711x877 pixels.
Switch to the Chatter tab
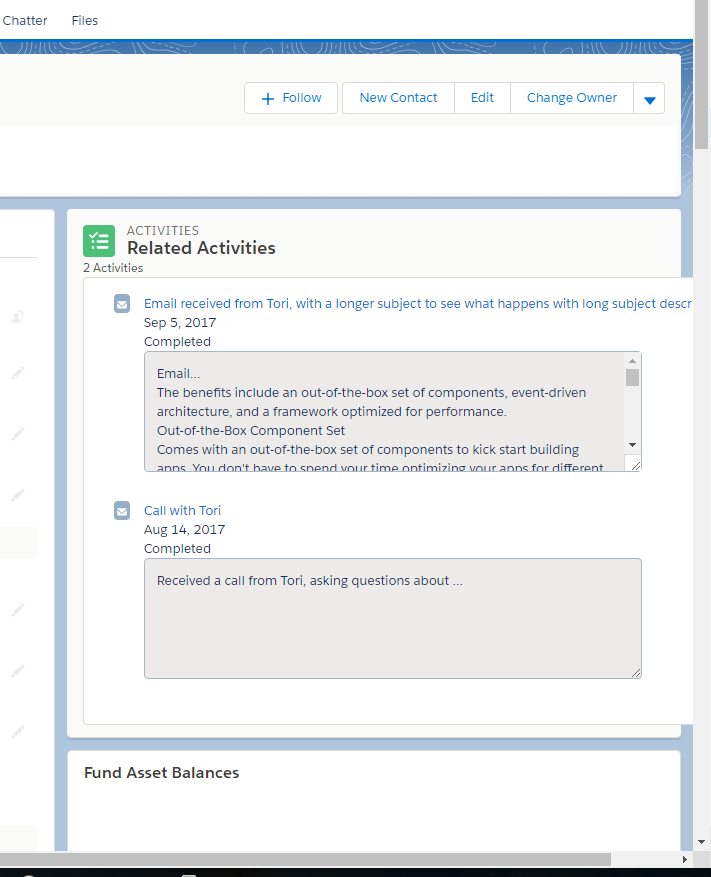[x=25, y=20]
